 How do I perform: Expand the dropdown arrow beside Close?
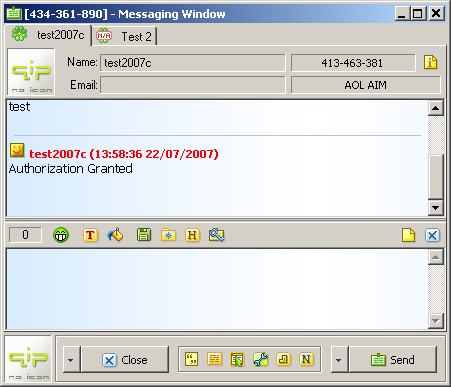click(71, 360)
